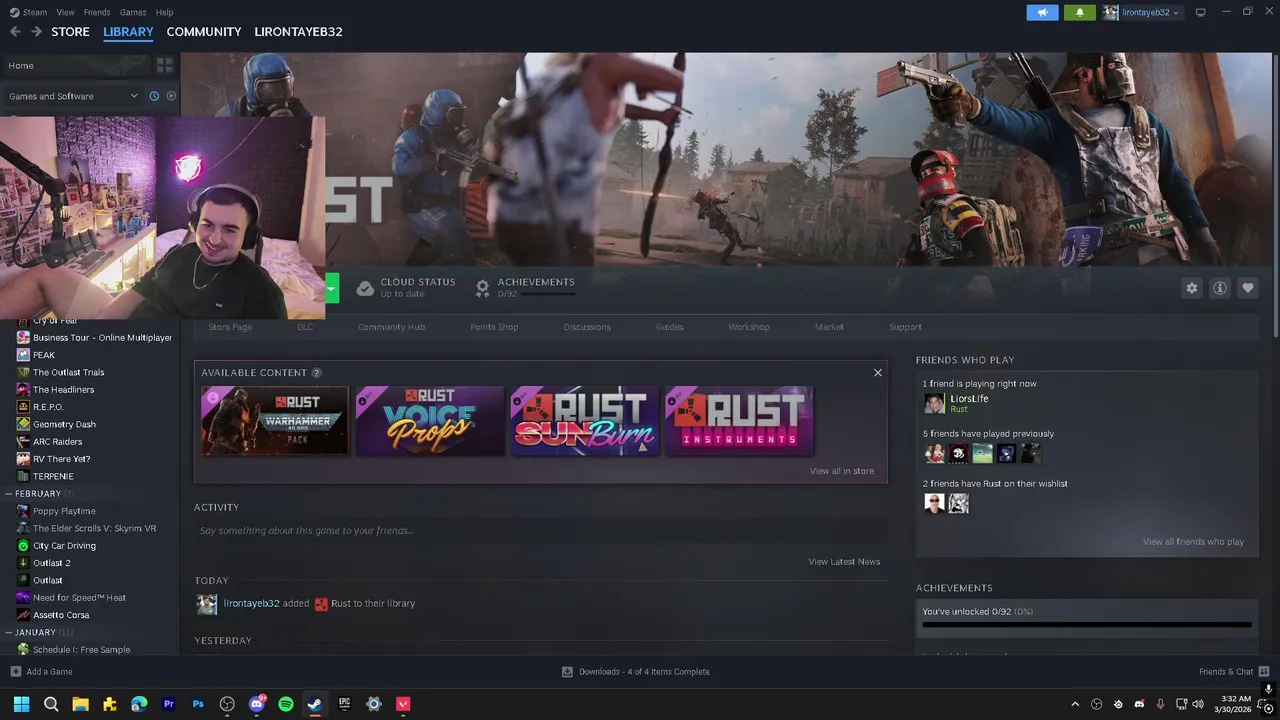Open the View menu
The width and height of the screenshot is (1280, 720).
tap(66, 12)
